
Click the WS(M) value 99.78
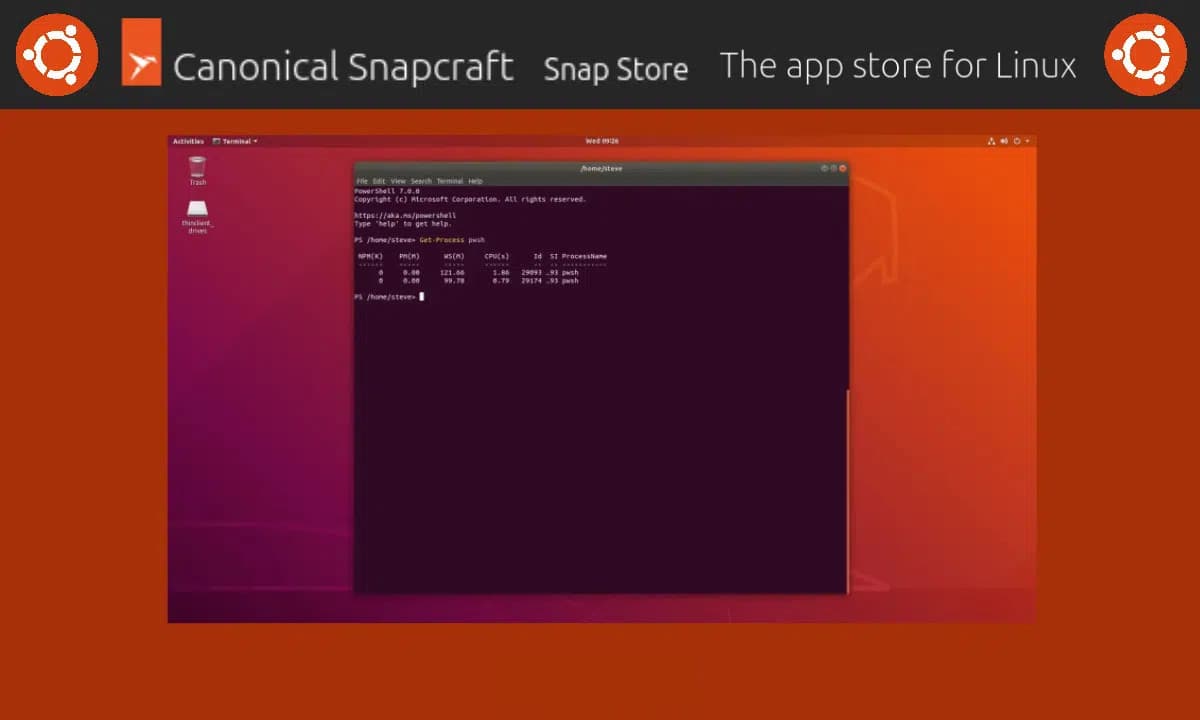[x=455, y=281]
